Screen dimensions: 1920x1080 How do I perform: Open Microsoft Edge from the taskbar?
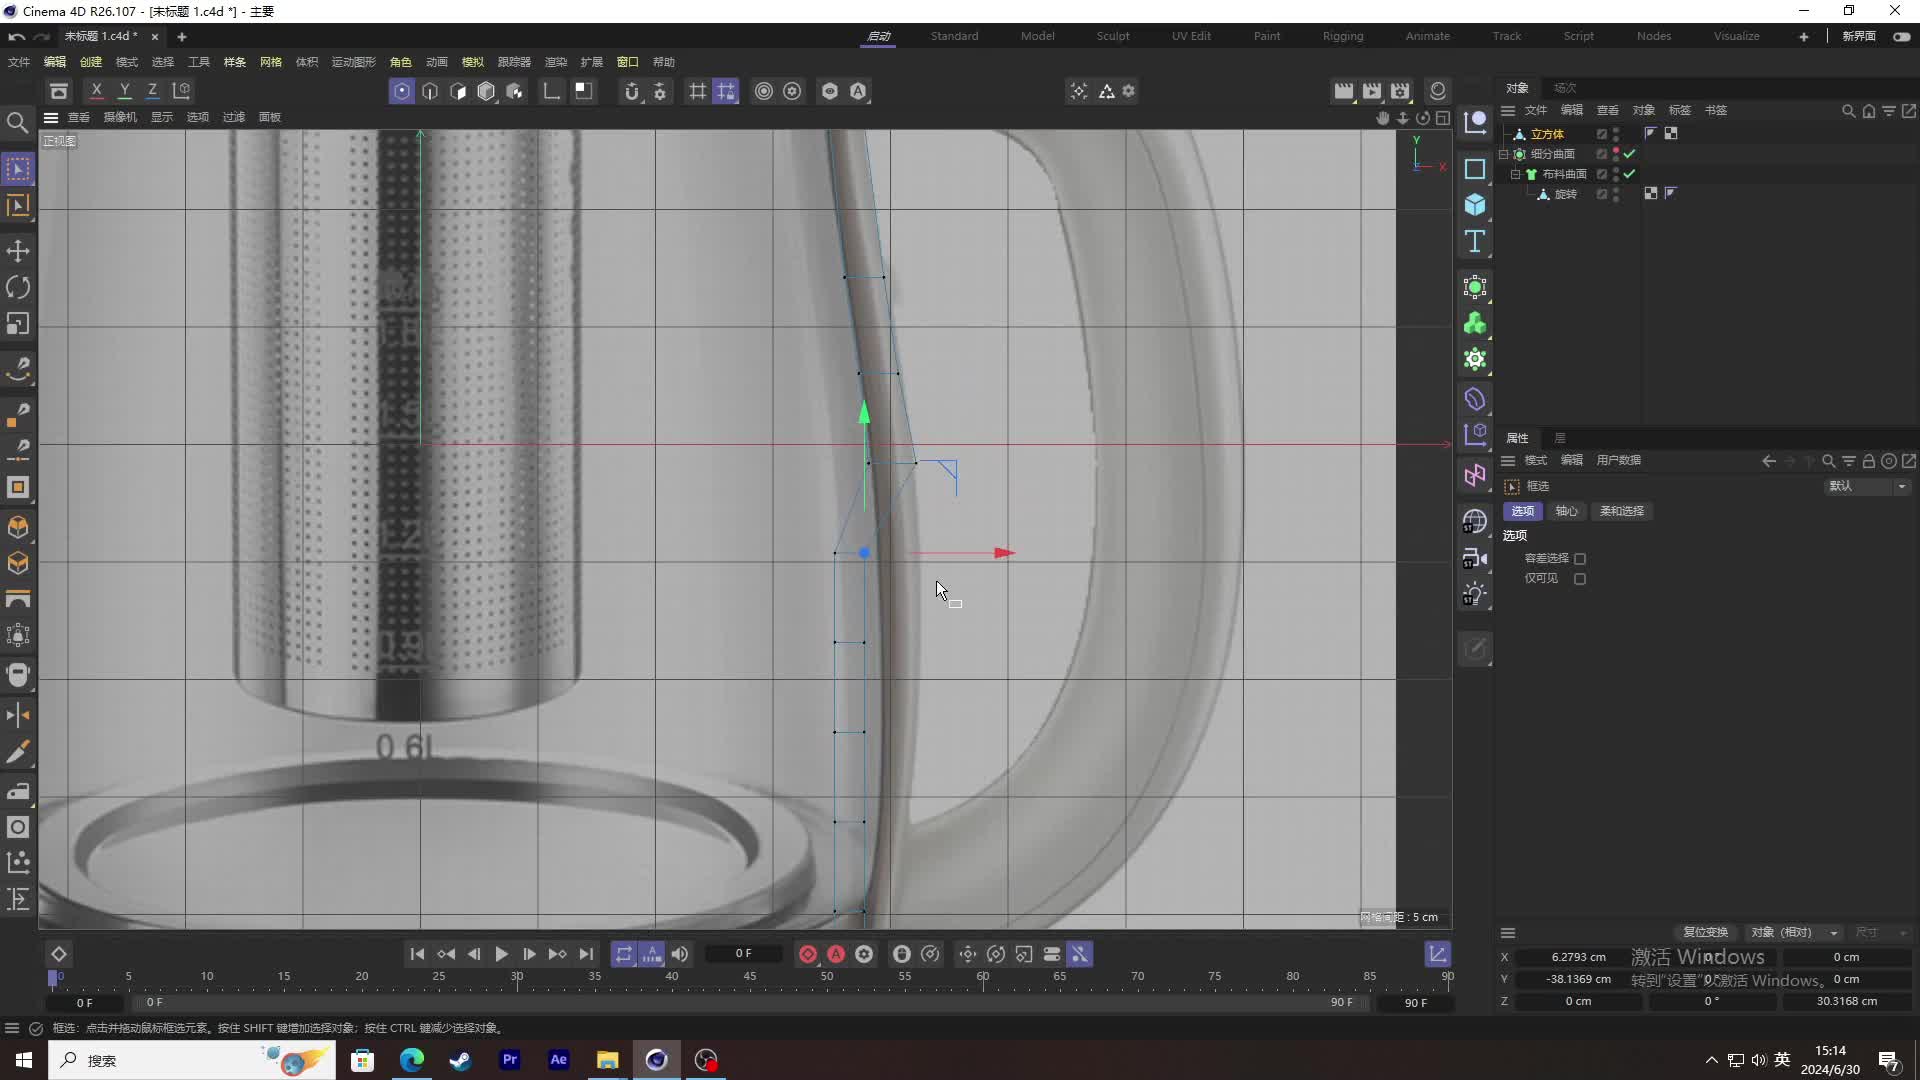pos(412,1060)
